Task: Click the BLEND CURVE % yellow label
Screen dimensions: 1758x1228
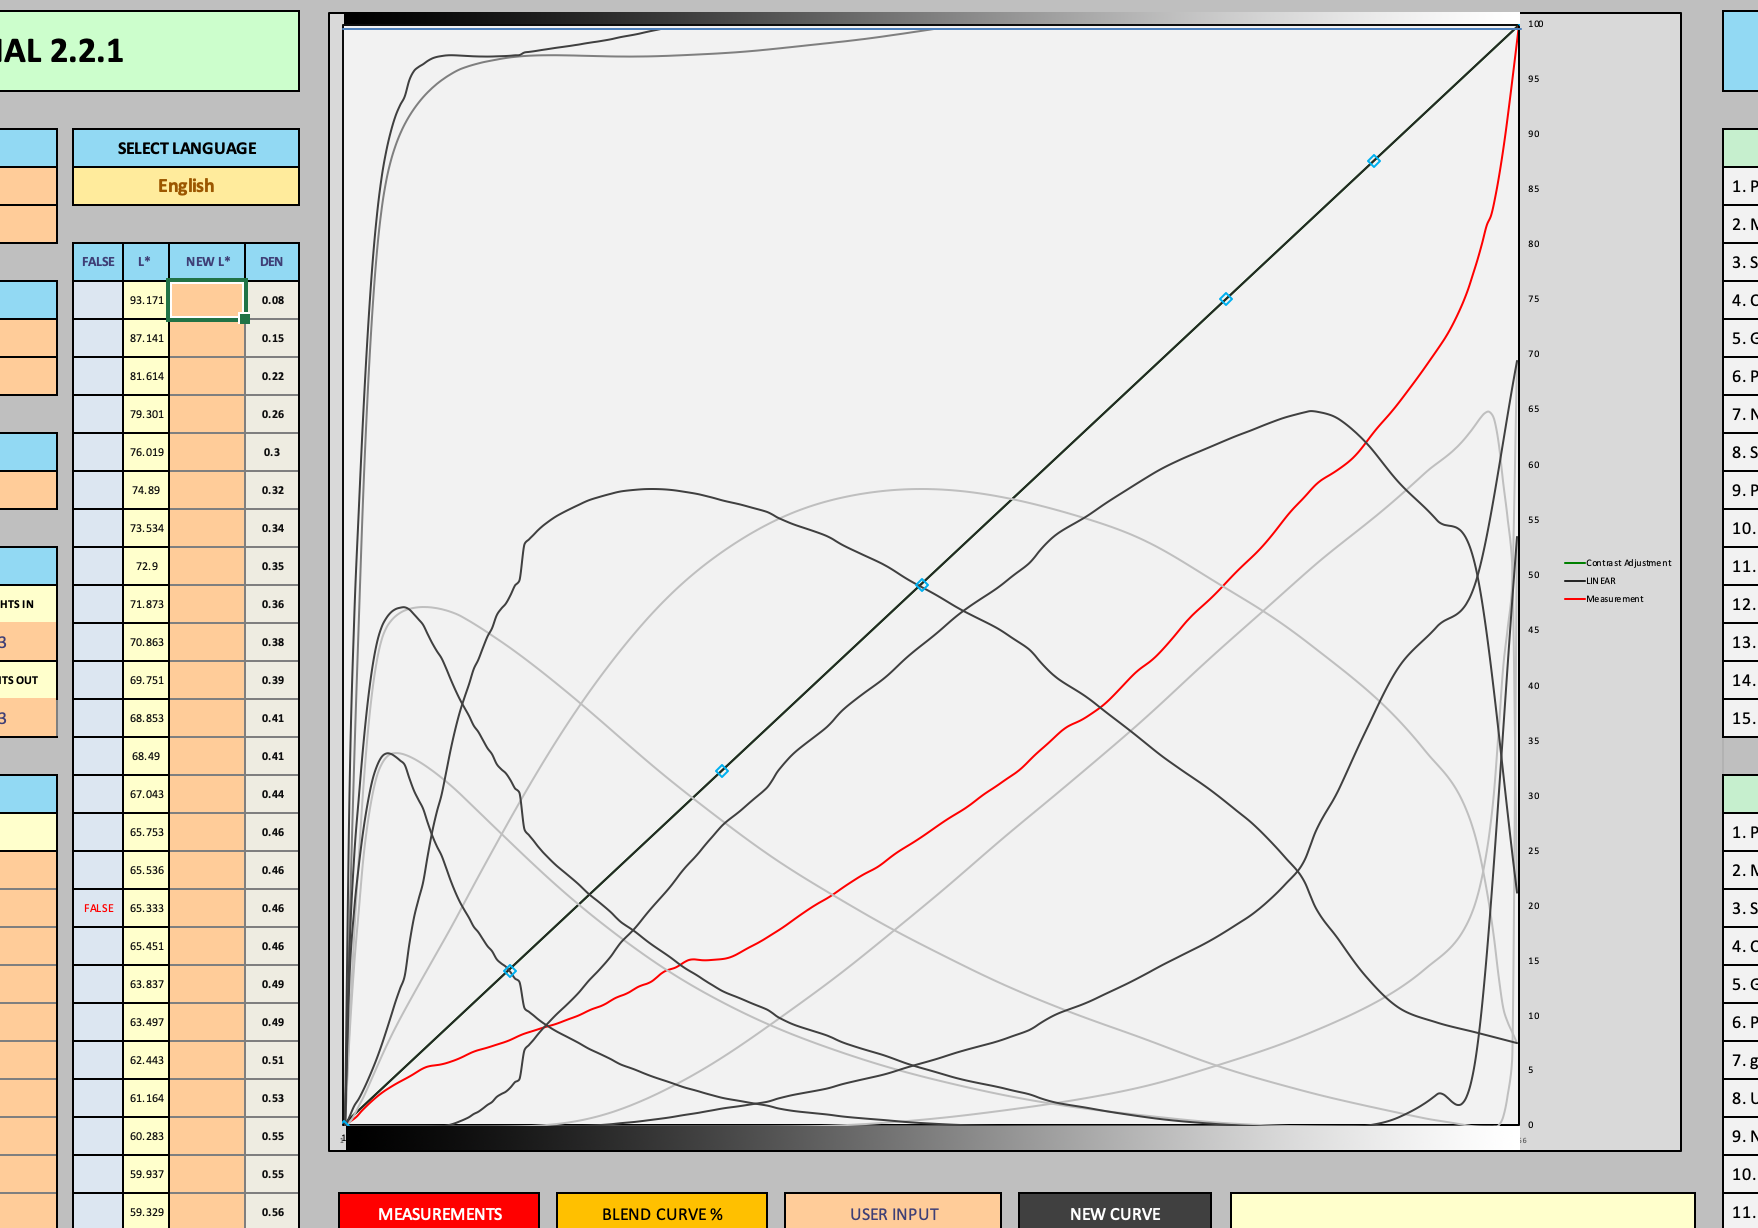Action: coord(661,1213)
